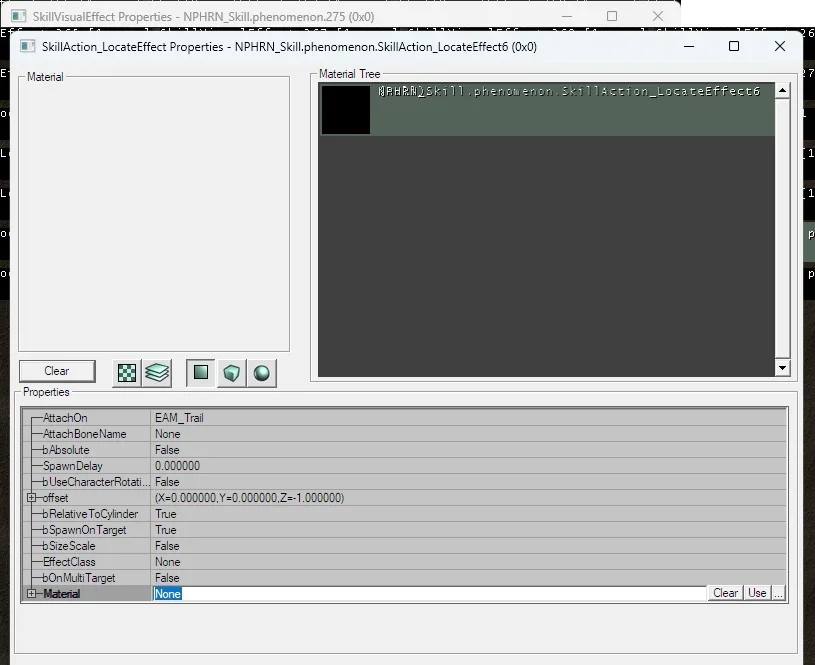Click the EAM_Trail value
815x665 pixels.
179,418
